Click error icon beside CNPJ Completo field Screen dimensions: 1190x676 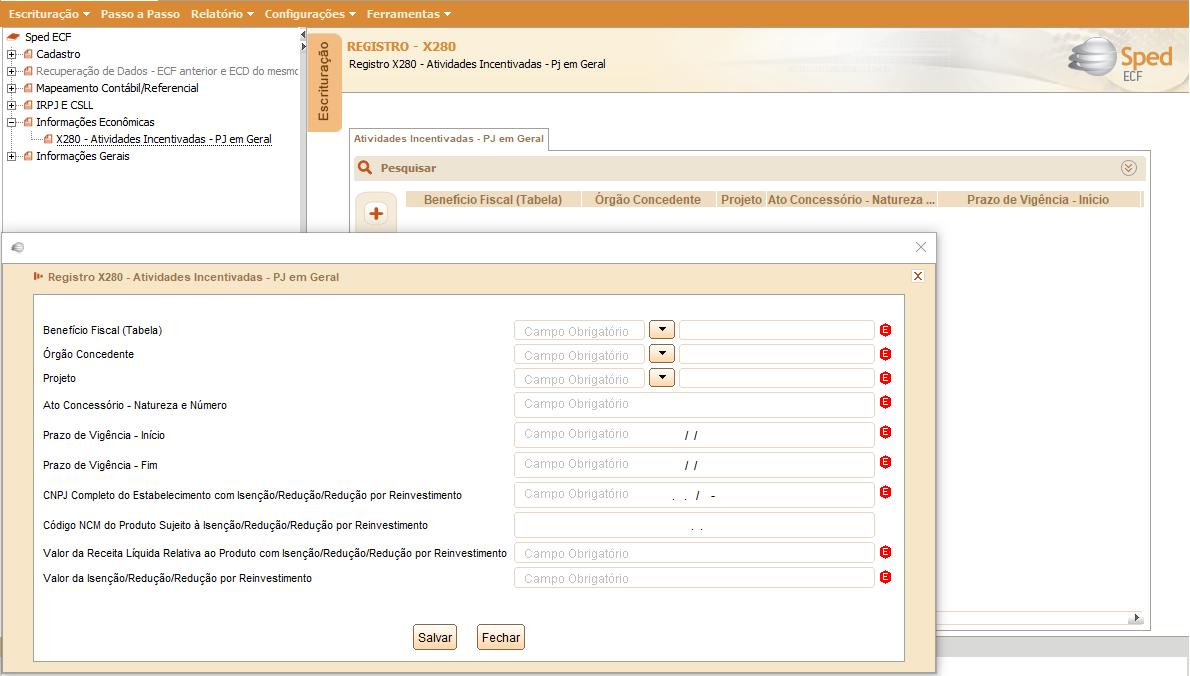(x=885, y=492)
